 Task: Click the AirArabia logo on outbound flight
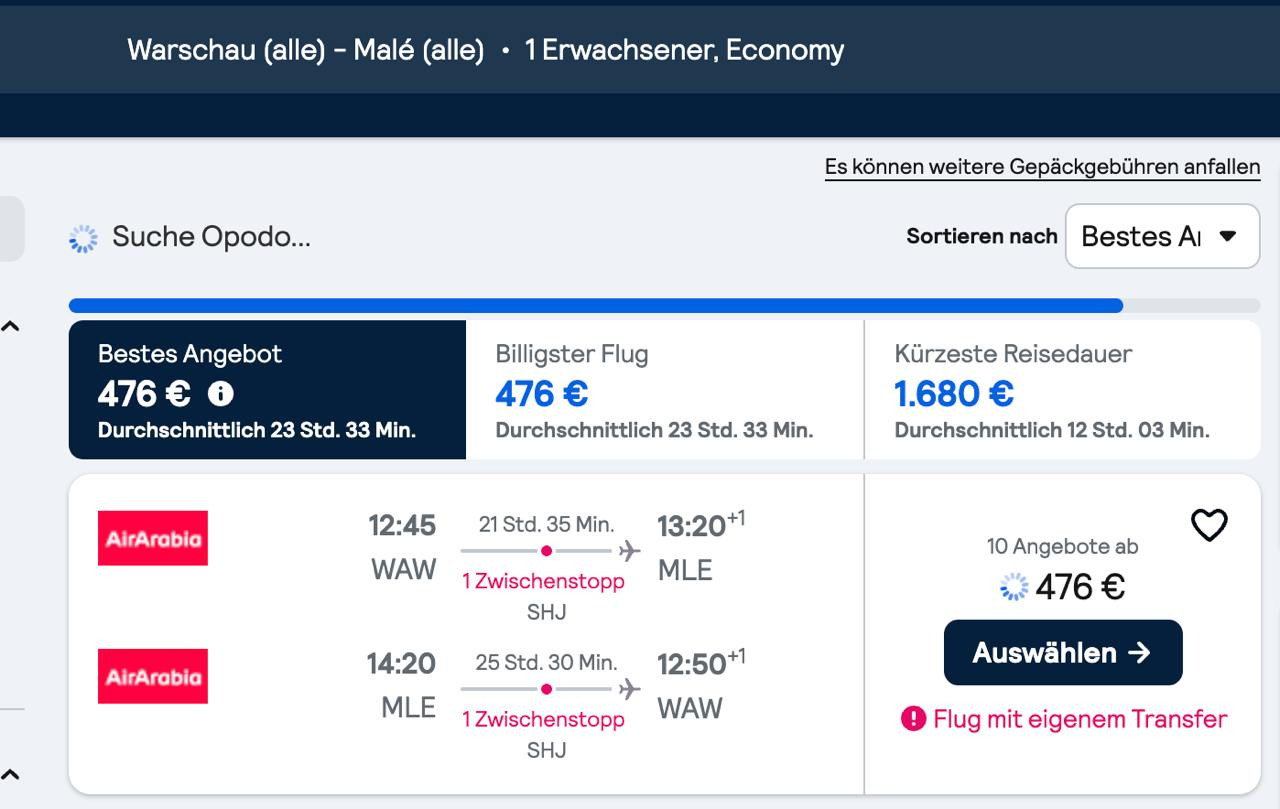153,538
